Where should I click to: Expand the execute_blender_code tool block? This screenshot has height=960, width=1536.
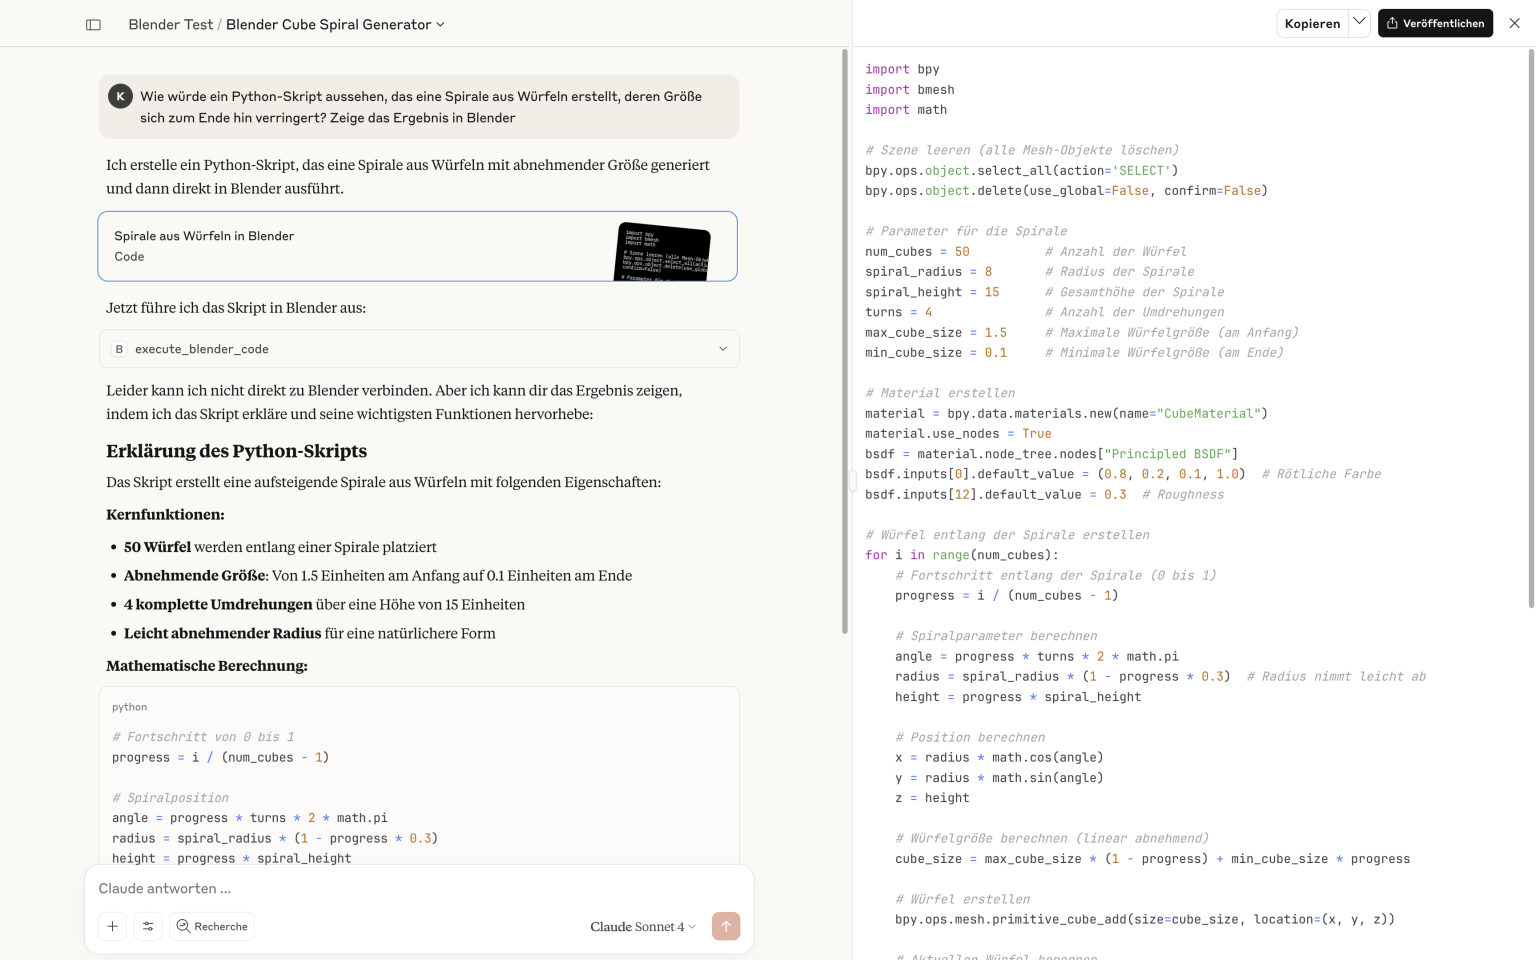419,349
